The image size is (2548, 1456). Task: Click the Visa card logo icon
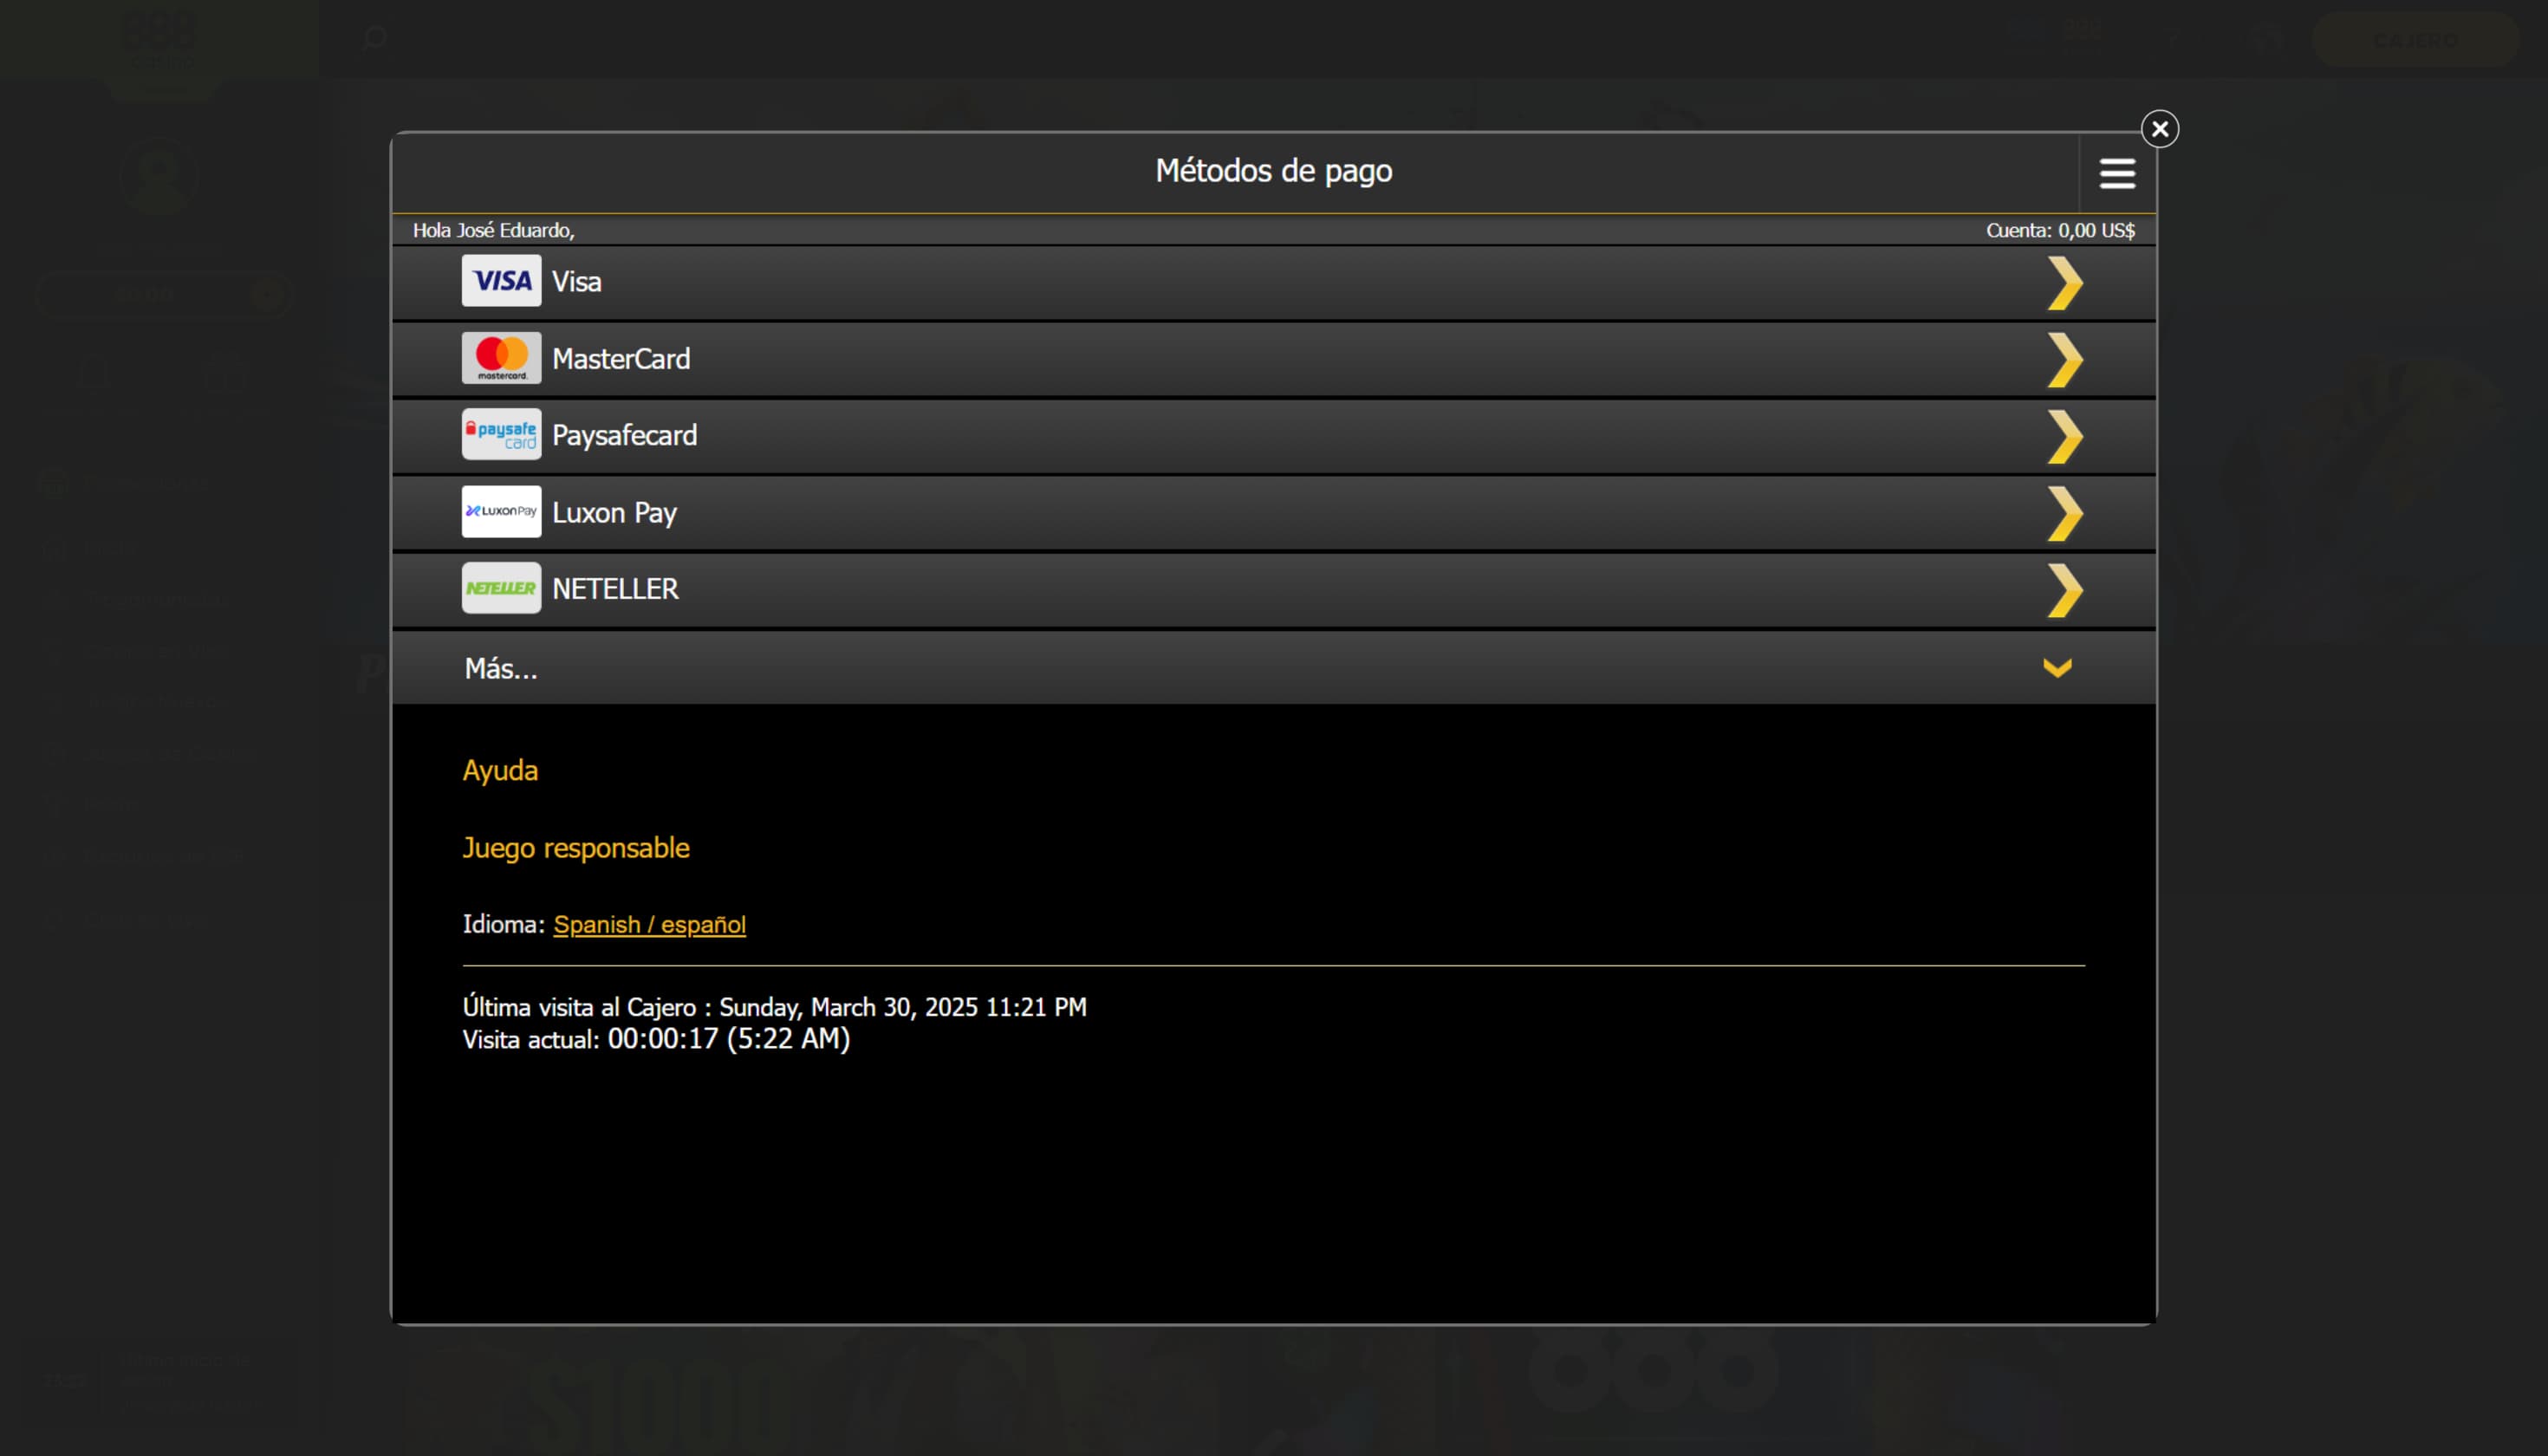point(501,281)
